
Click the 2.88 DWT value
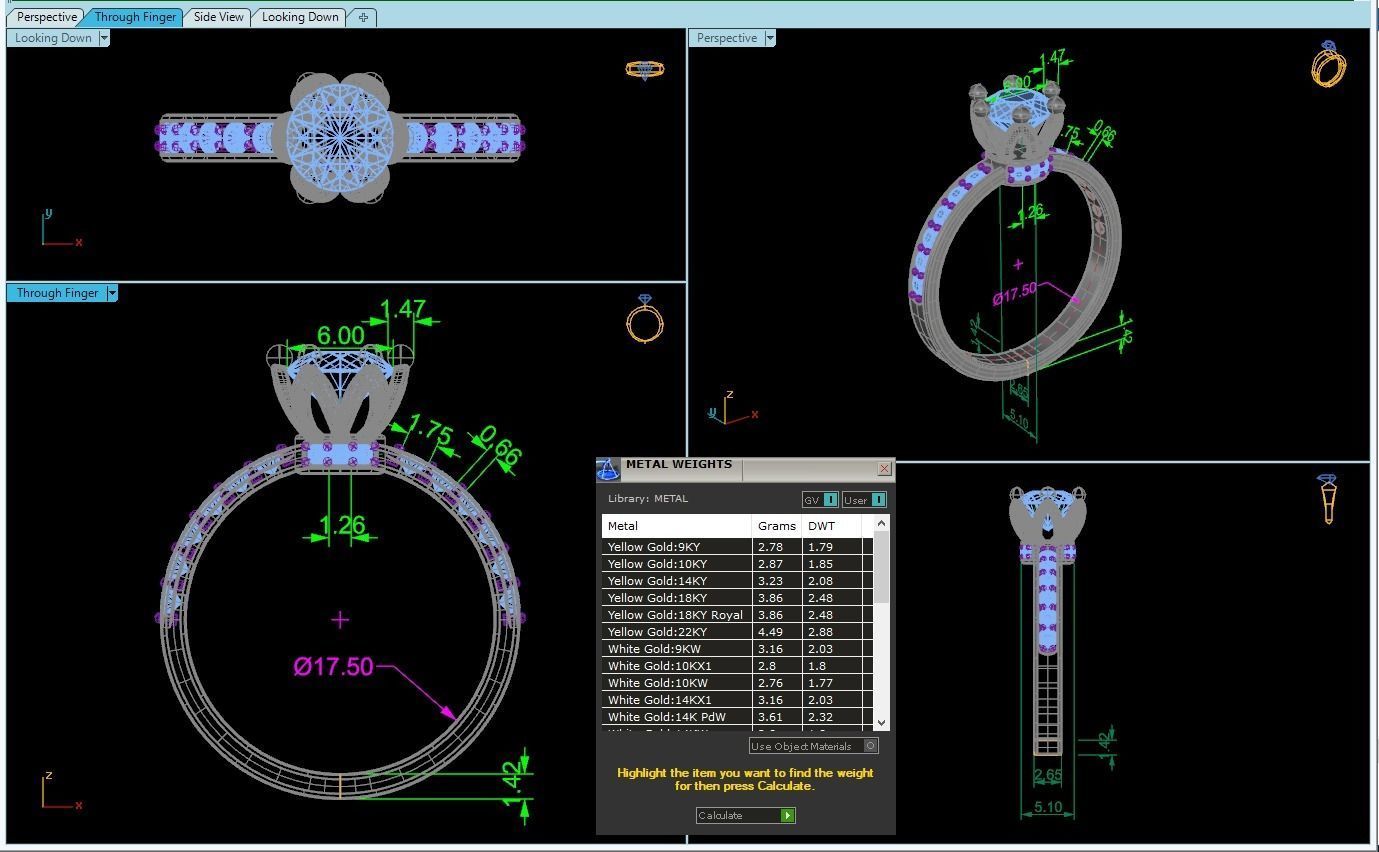pyautogui.click(x=820, y=632)
